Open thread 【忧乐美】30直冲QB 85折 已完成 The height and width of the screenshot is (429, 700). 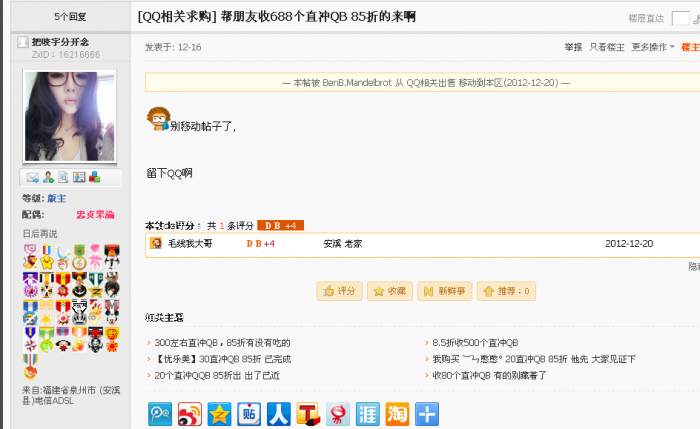pyautogui.click(x=222, y=359)
